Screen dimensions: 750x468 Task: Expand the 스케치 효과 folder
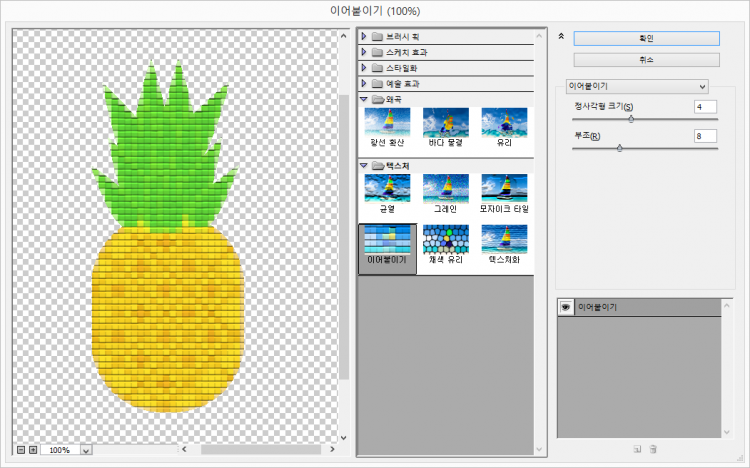[364, 52]
